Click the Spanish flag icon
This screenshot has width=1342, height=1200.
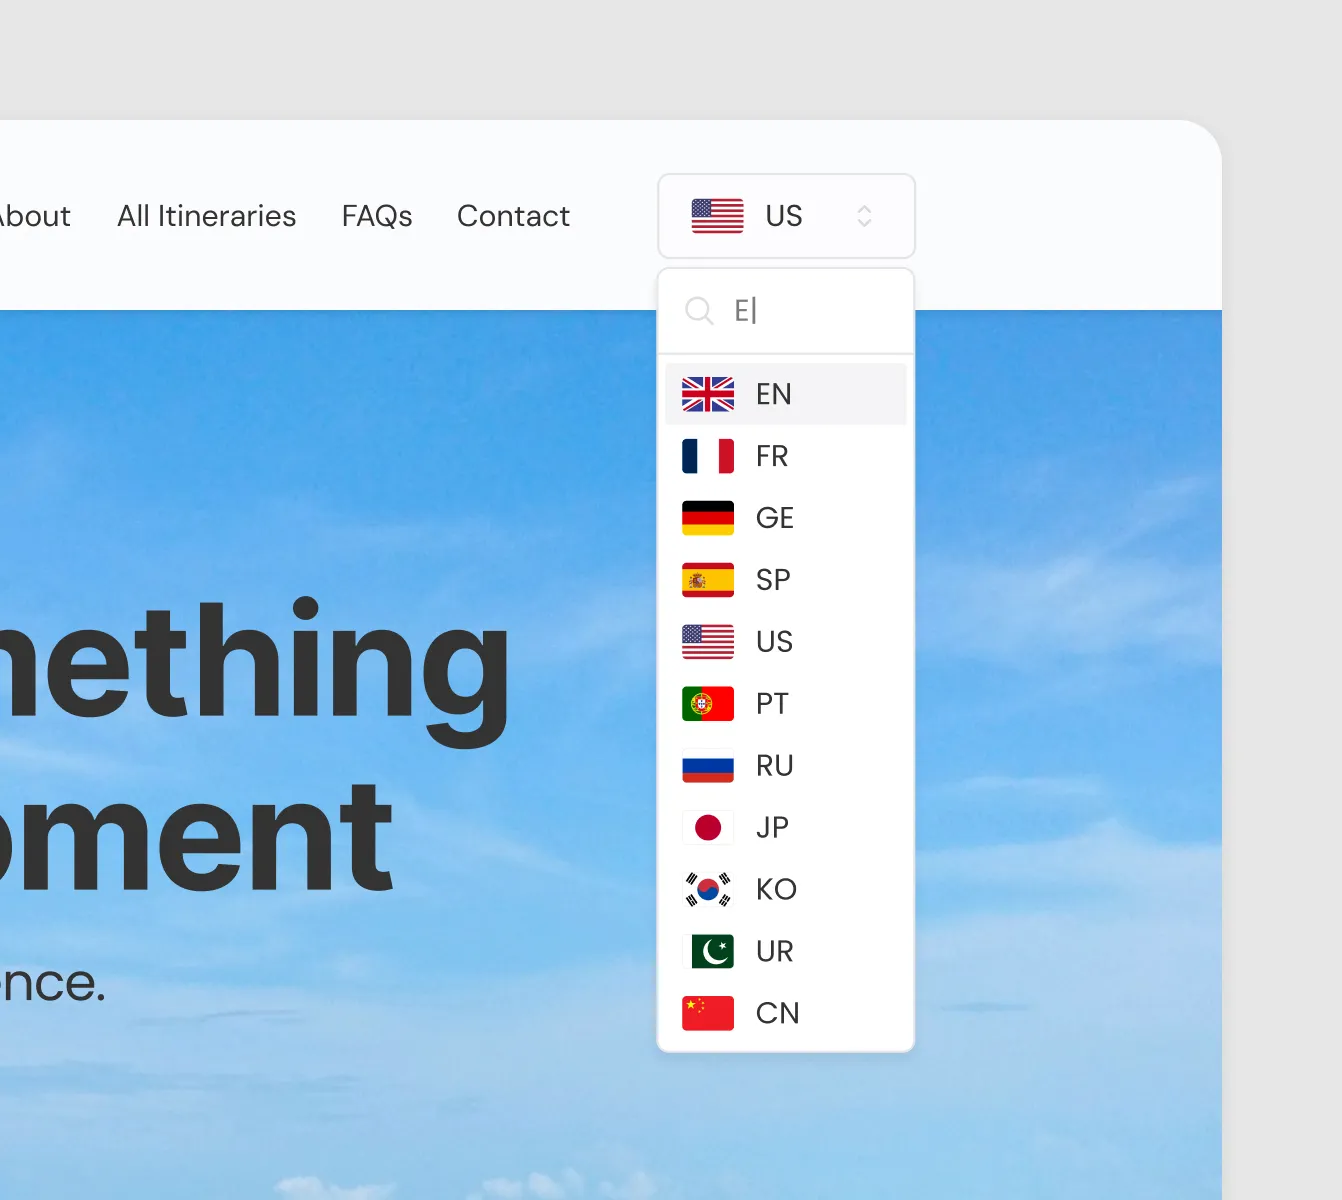[x=708, y=580]
